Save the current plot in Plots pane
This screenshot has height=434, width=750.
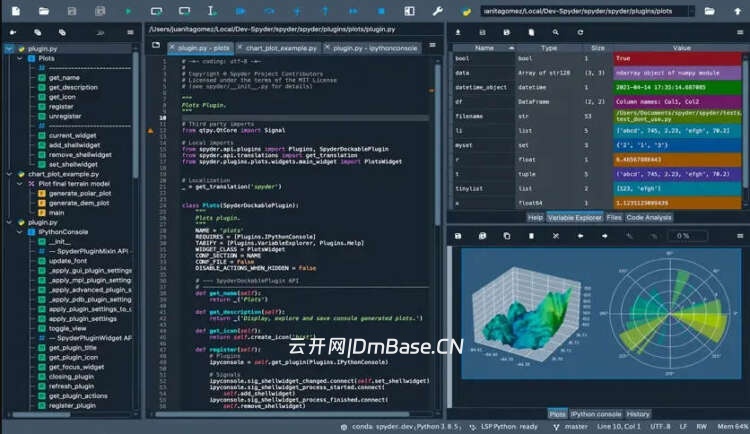click(x=458, y=236)
